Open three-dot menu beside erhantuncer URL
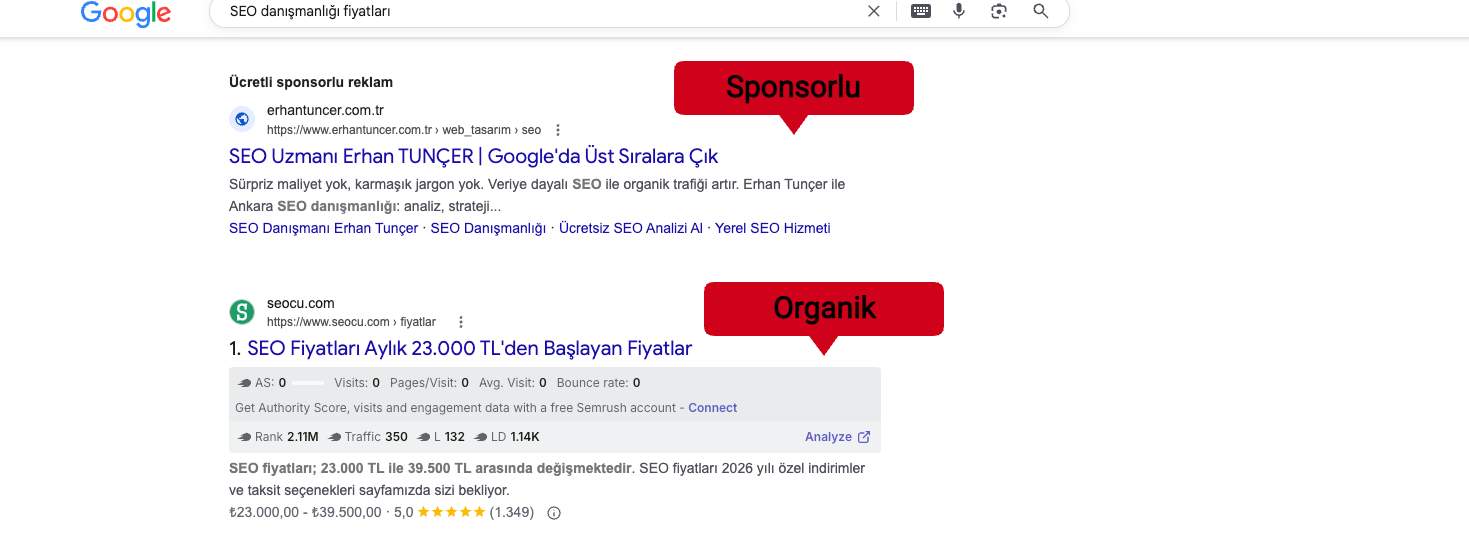Image resolution: width=1469 pixels, height=538 pixels. pos(558,130)
